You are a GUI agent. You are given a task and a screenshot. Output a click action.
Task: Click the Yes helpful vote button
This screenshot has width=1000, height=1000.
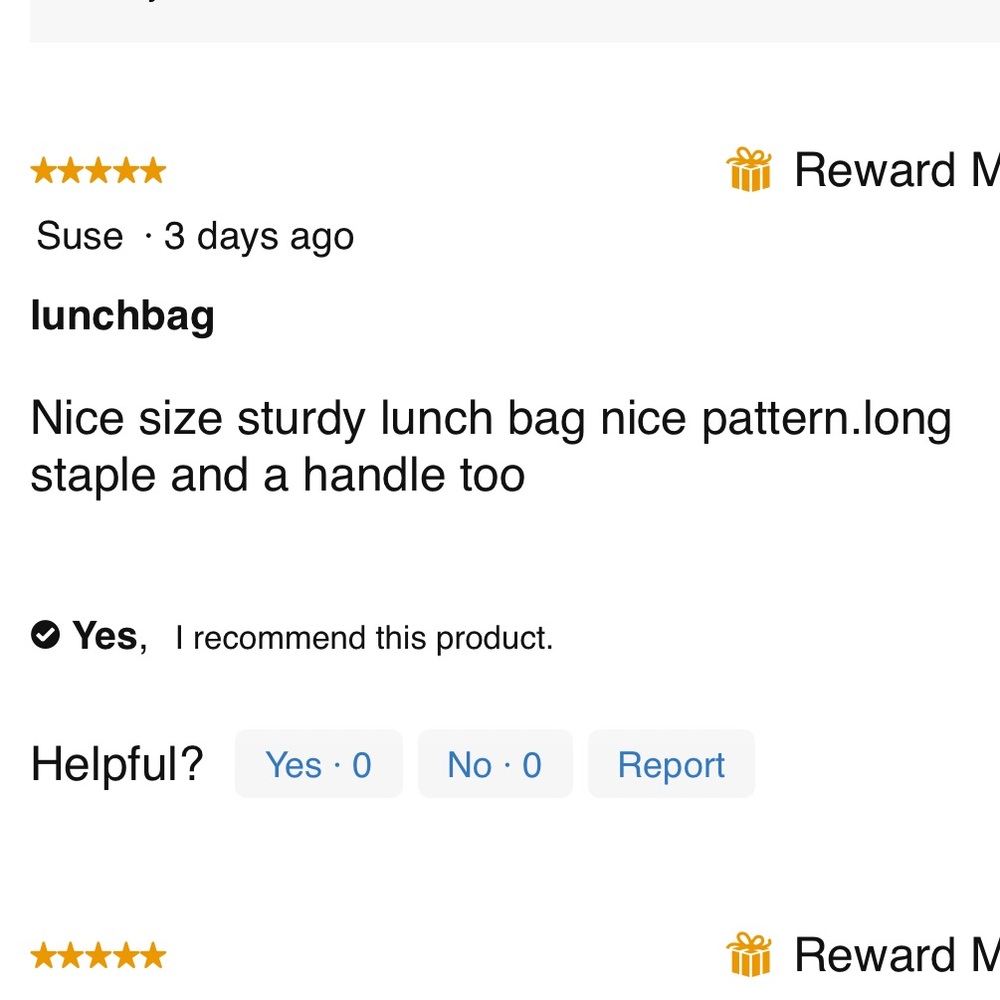[x=318, y=764]
